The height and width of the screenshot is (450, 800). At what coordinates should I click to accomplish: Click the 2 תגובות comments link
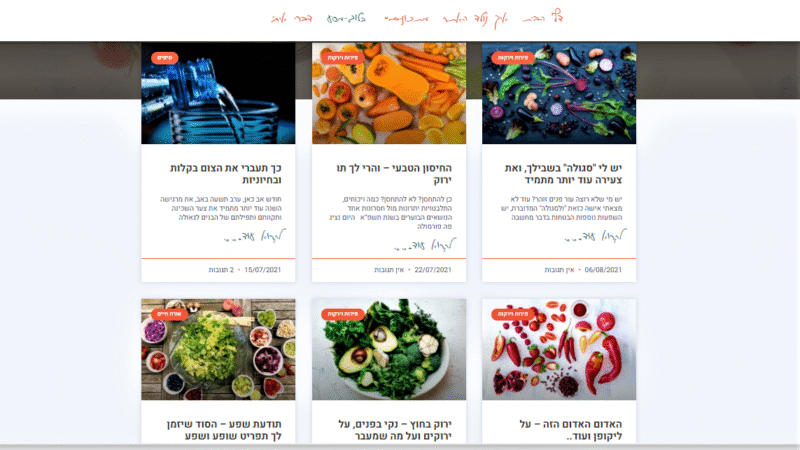(x=221, y=270)
